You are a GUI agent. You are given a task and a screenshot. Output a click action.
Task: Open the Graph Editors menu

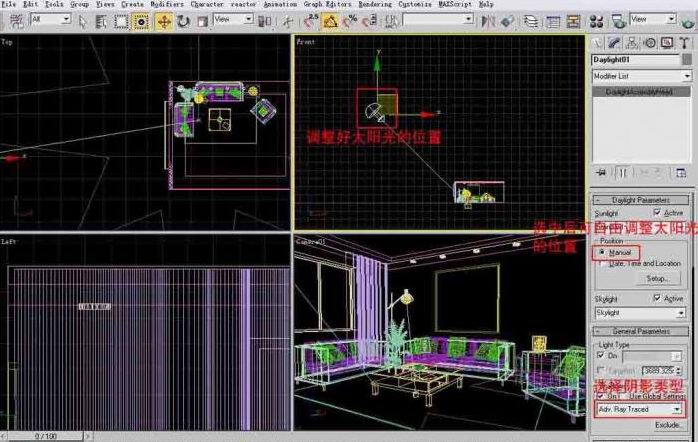pyautogui.click(x=327, y=4)
